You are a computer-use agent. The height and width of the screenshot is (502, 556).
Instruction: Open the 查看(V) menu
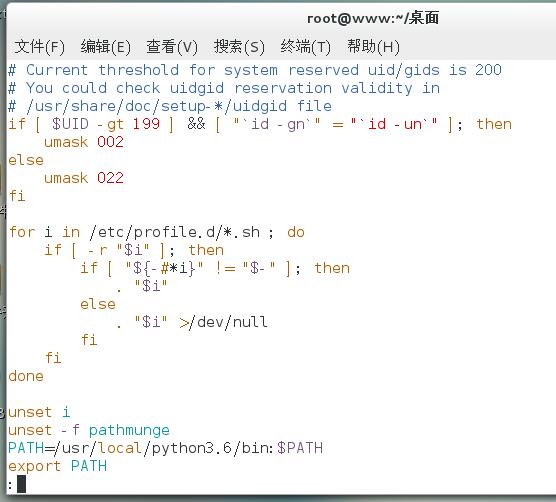tap(172, 46)
